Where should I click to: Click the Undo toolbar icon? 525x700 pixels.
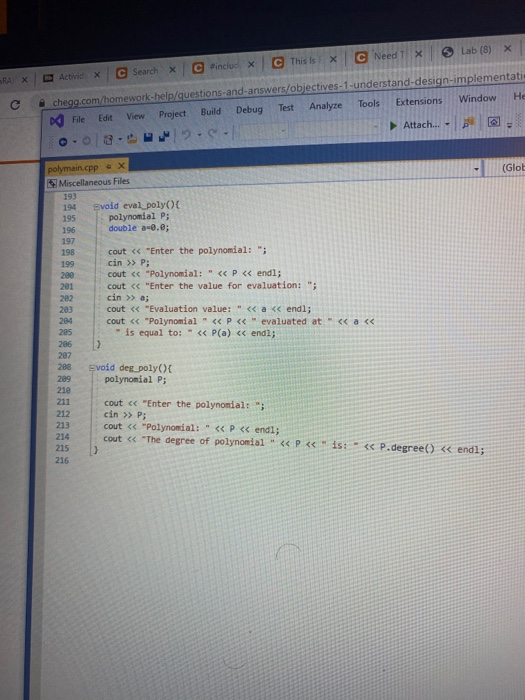[187, 135]
